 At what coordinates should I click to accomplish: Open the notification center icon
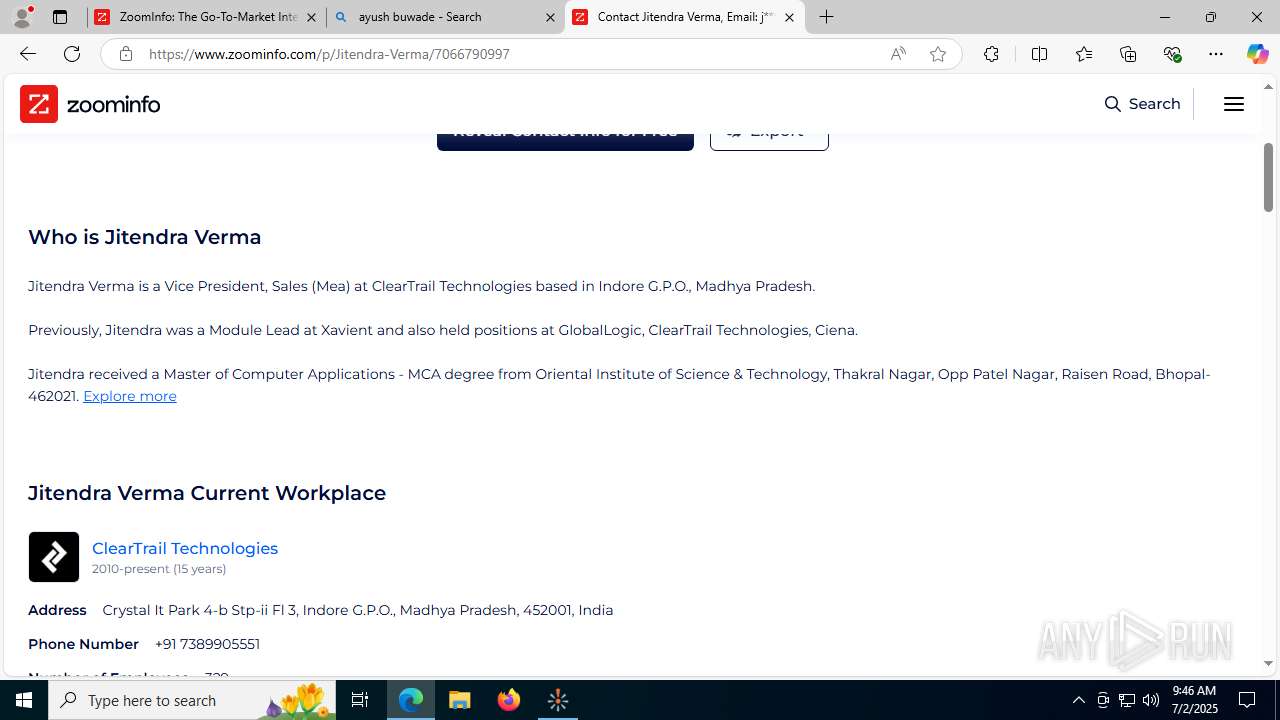pyautogui.click(x=1247, y=700)
